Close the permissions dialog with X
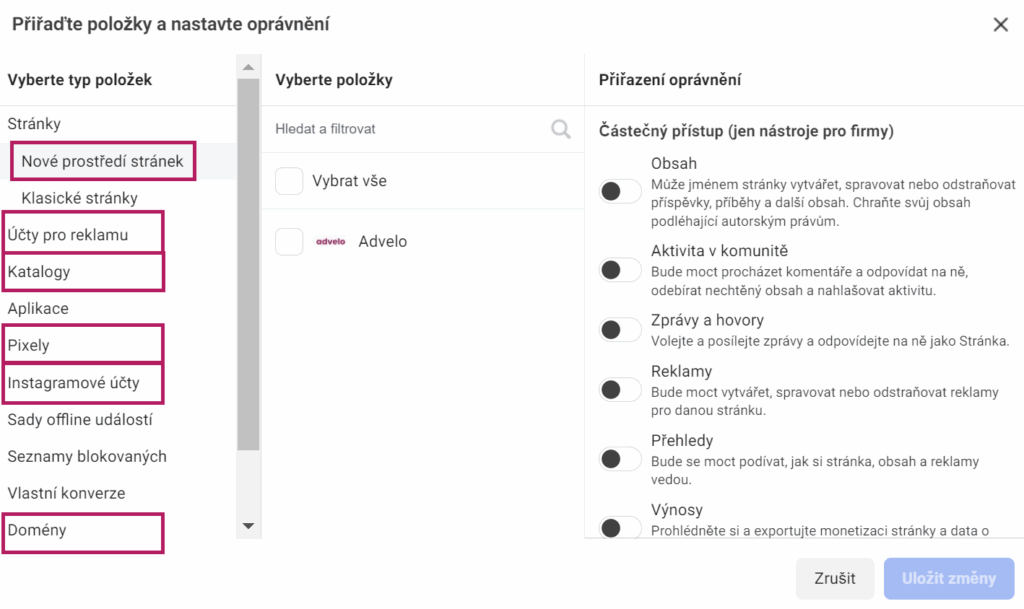 (1001, 25)
